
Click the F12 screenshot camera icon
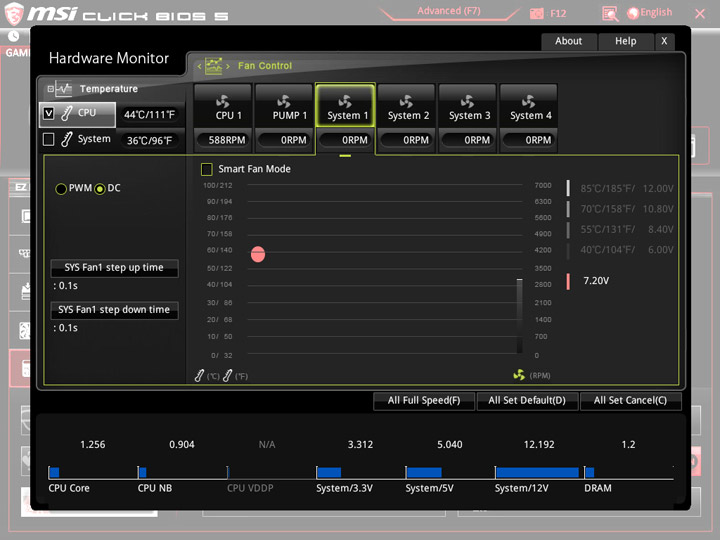tap(537, 14)
